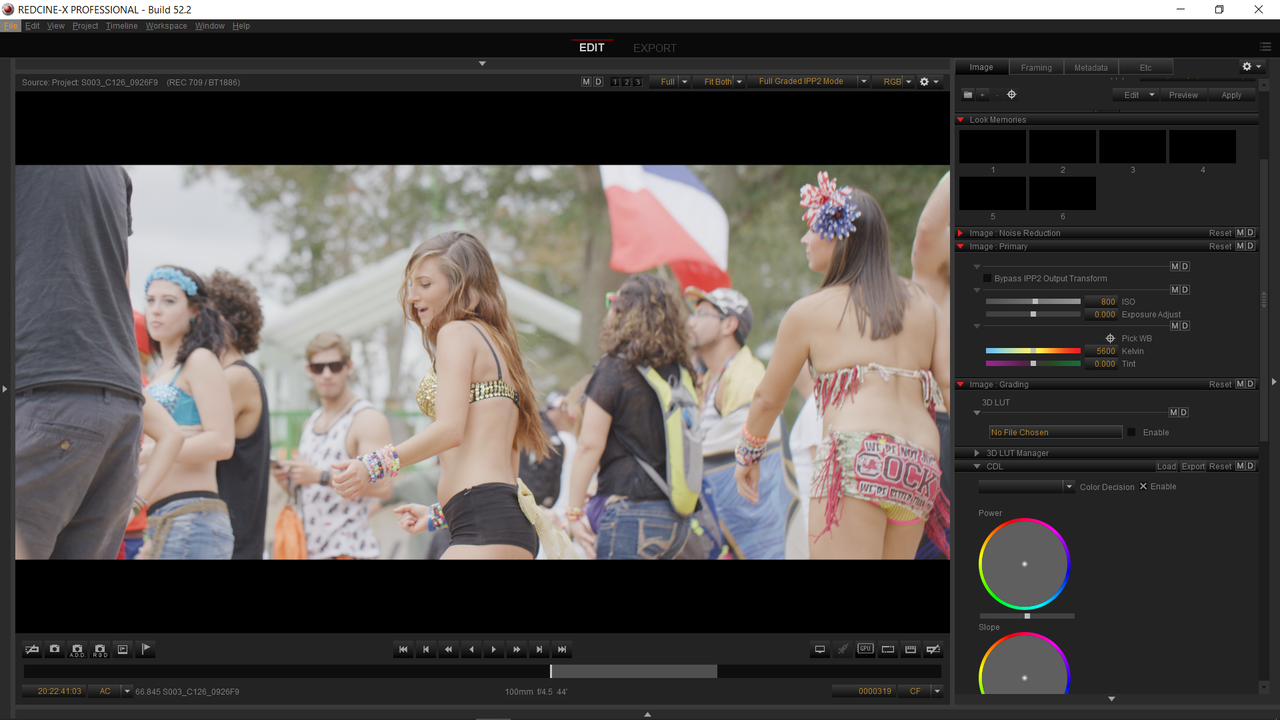This screenshot has height=720, width=1280.
Task: Open the Color Decision combo box
Action: point(1026,486)
